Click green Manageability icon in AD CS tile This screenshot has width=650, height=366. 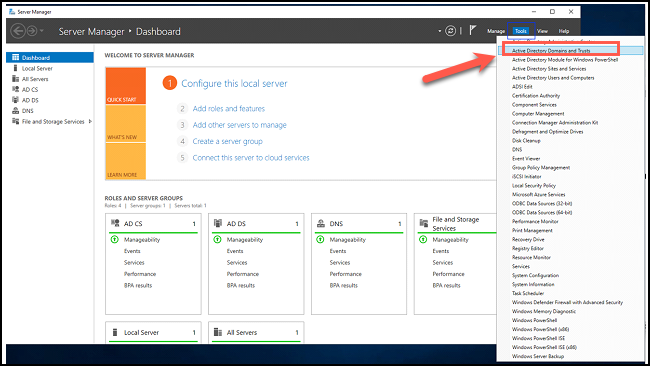[x=114, y=239]
